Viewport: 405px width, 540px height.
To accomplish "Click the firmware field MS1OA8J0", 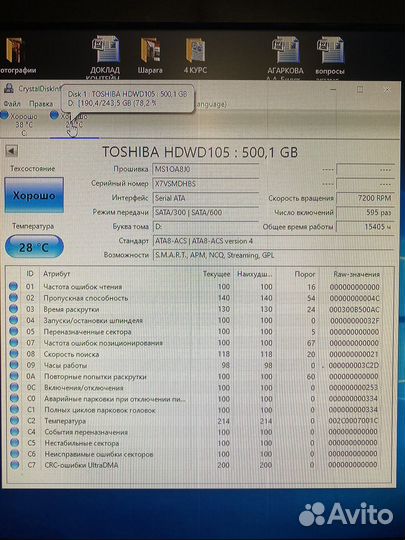I will 206,169.
